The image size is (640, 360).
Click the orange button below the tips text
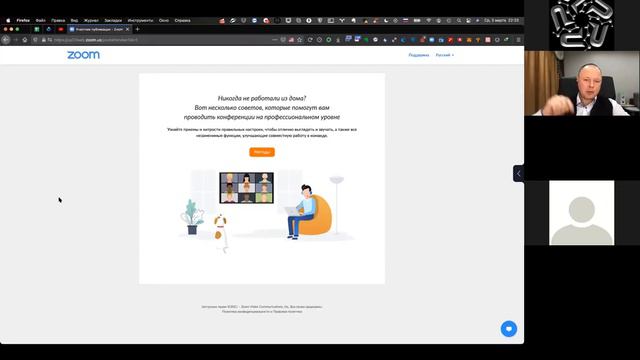pyautogui.click(x=262, y=152)
